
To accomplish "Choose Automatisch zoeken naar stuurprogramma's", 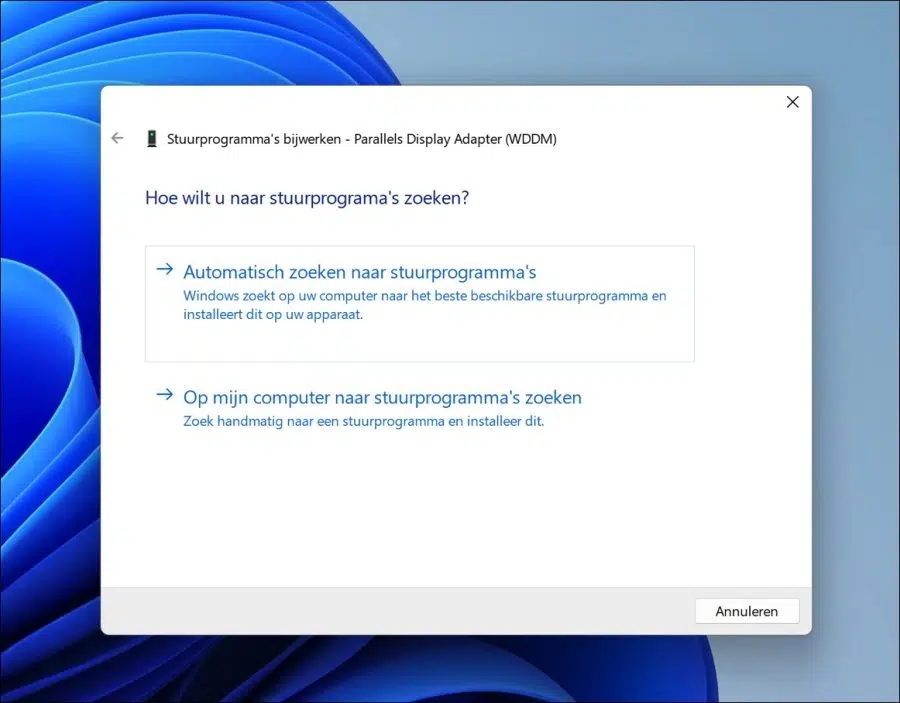I will tap(420, 304).
